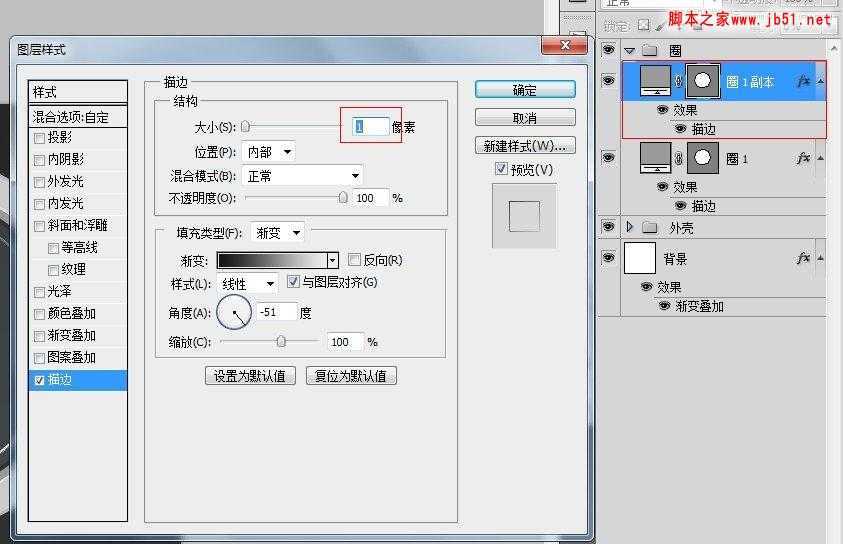Image resolution: width=843 pixels, height=544 pixels.
Task: Click the 背景 layer thumbnail
Action: click(640, 258)
